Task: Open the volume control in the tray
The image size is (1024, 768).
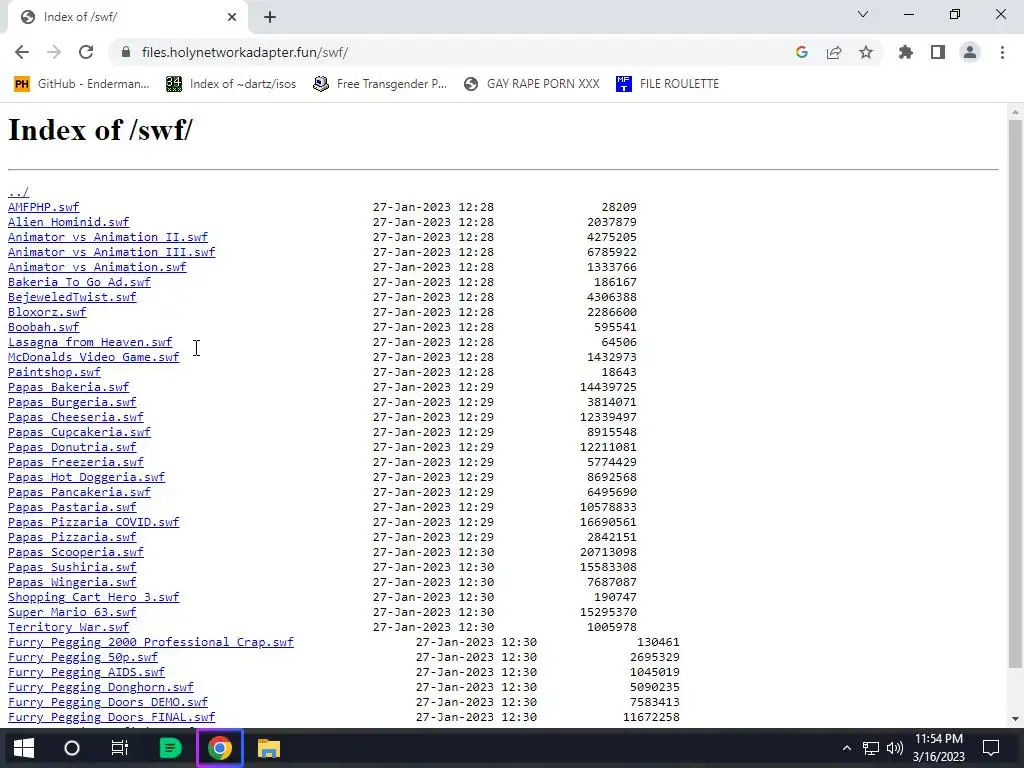Action: pos(895,748)
